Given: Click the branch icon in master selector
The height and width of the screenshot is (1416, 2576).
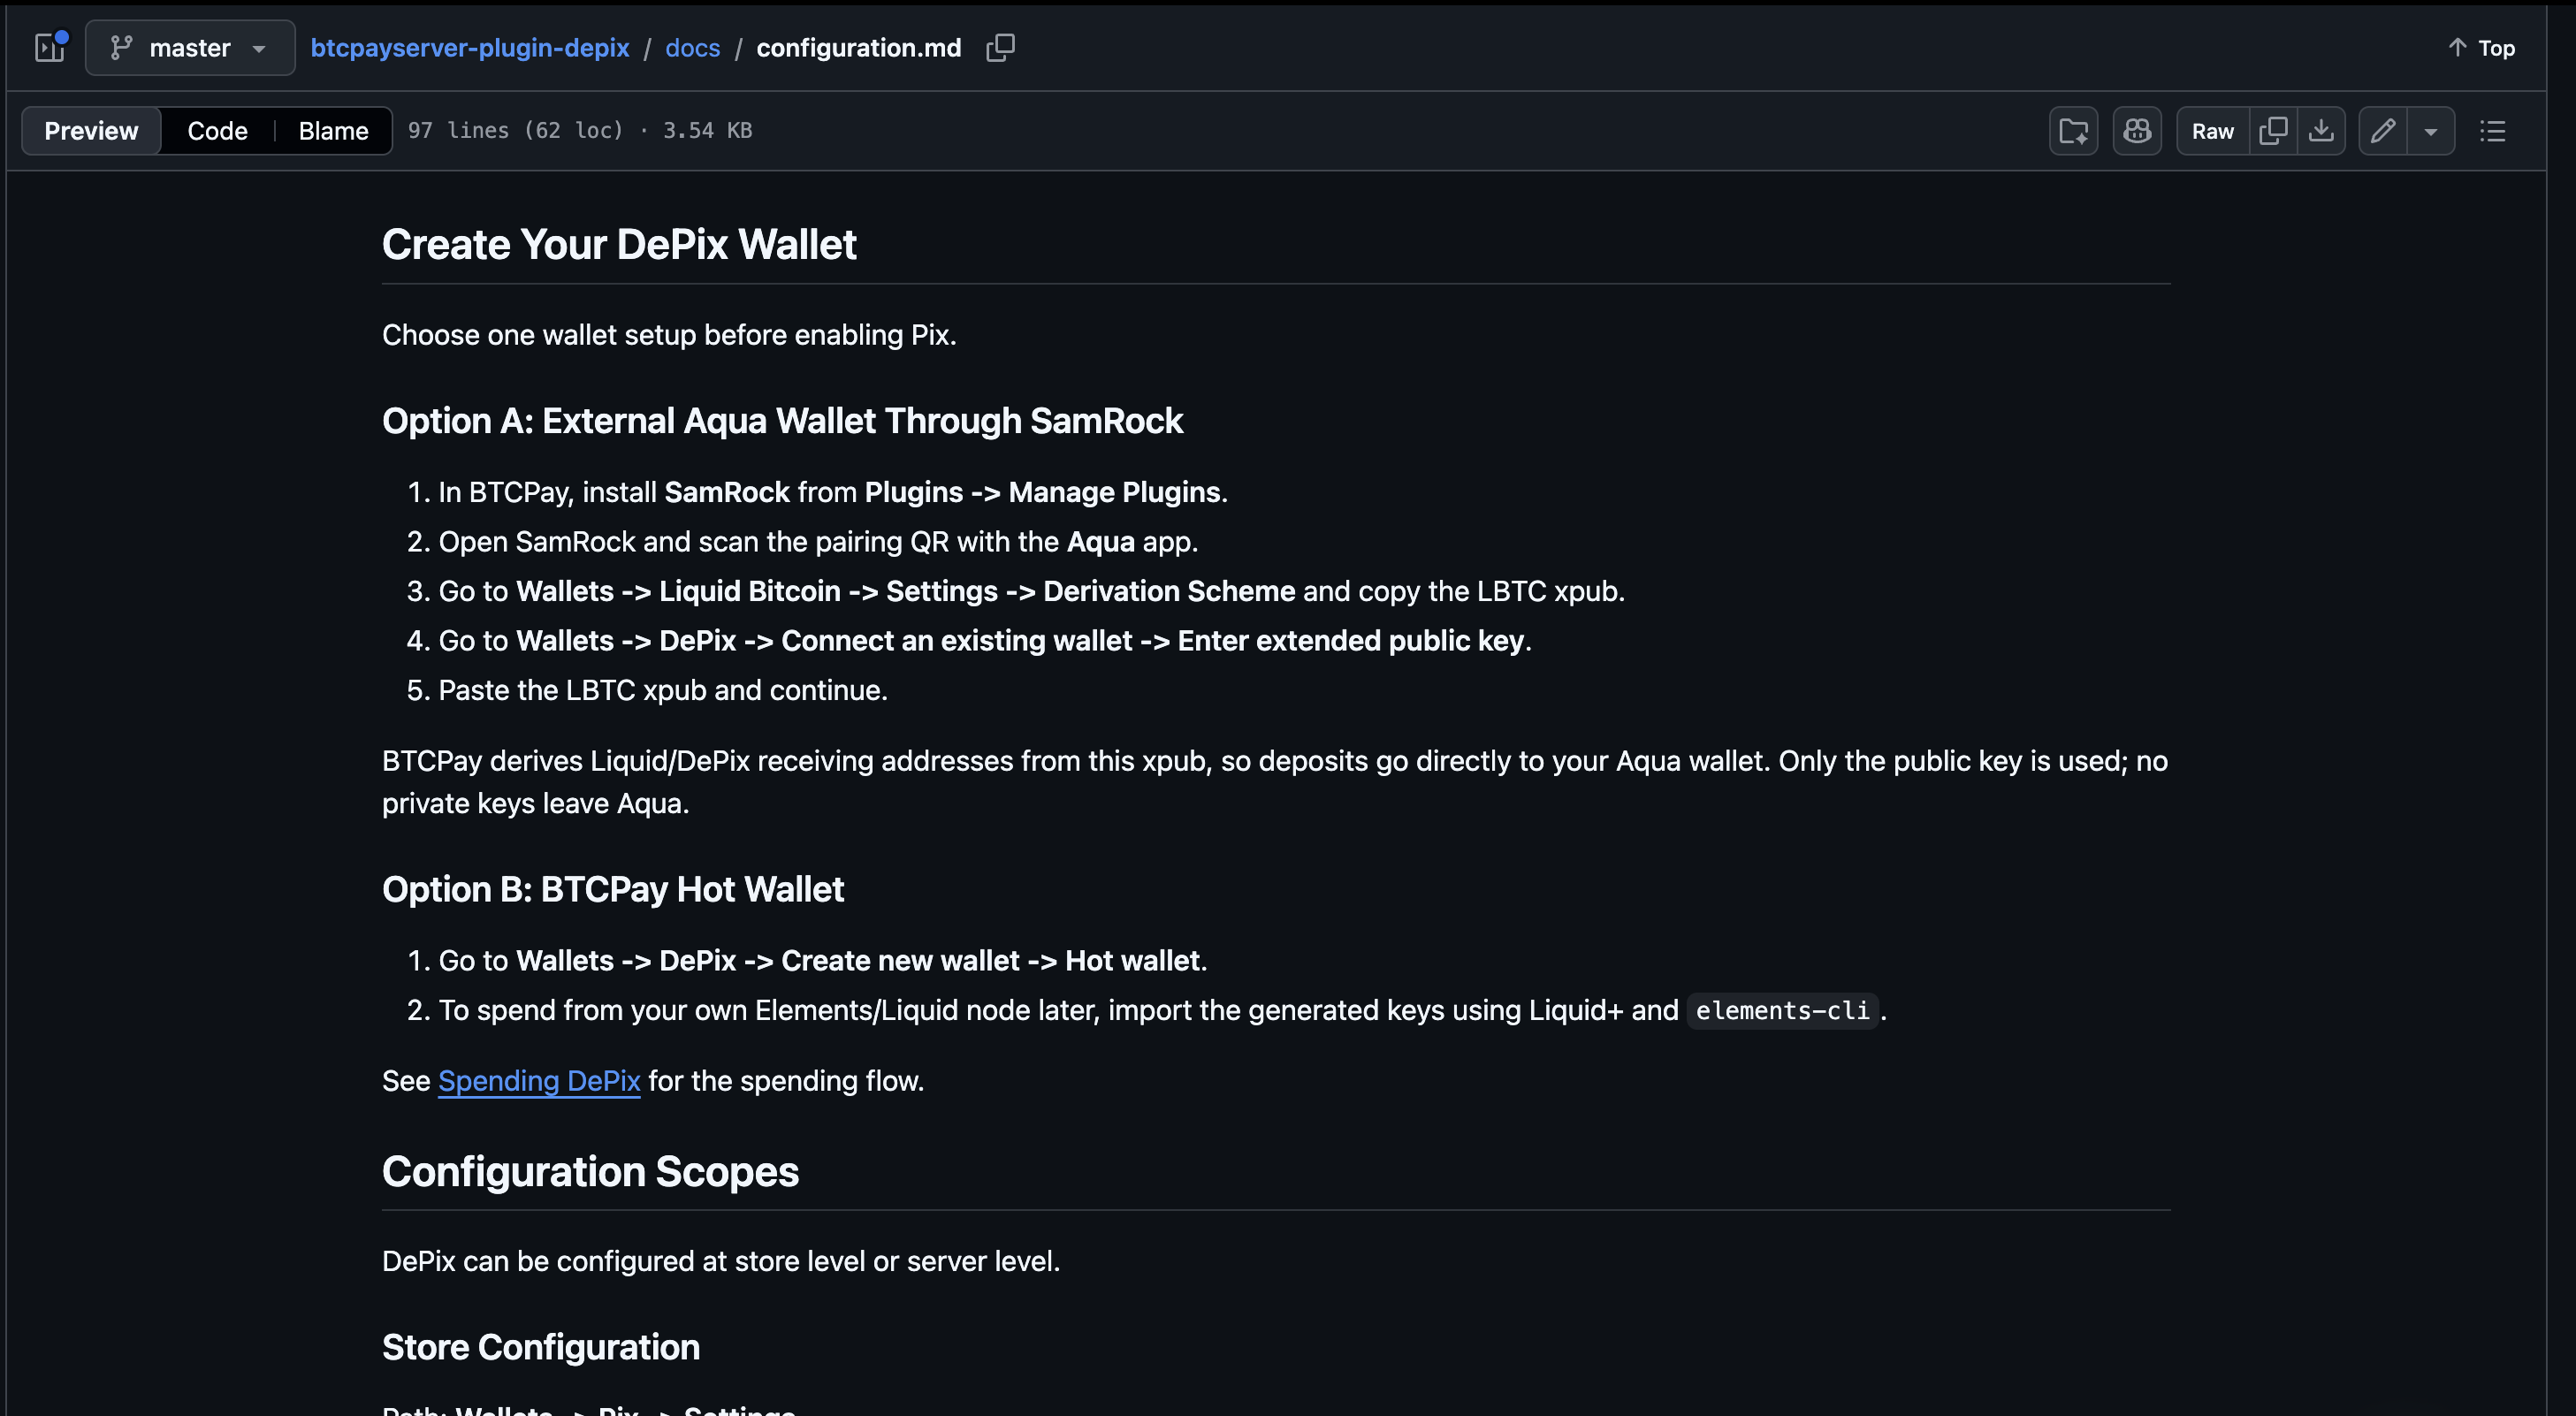Looking at the screenshot, I should coord(121,47).
